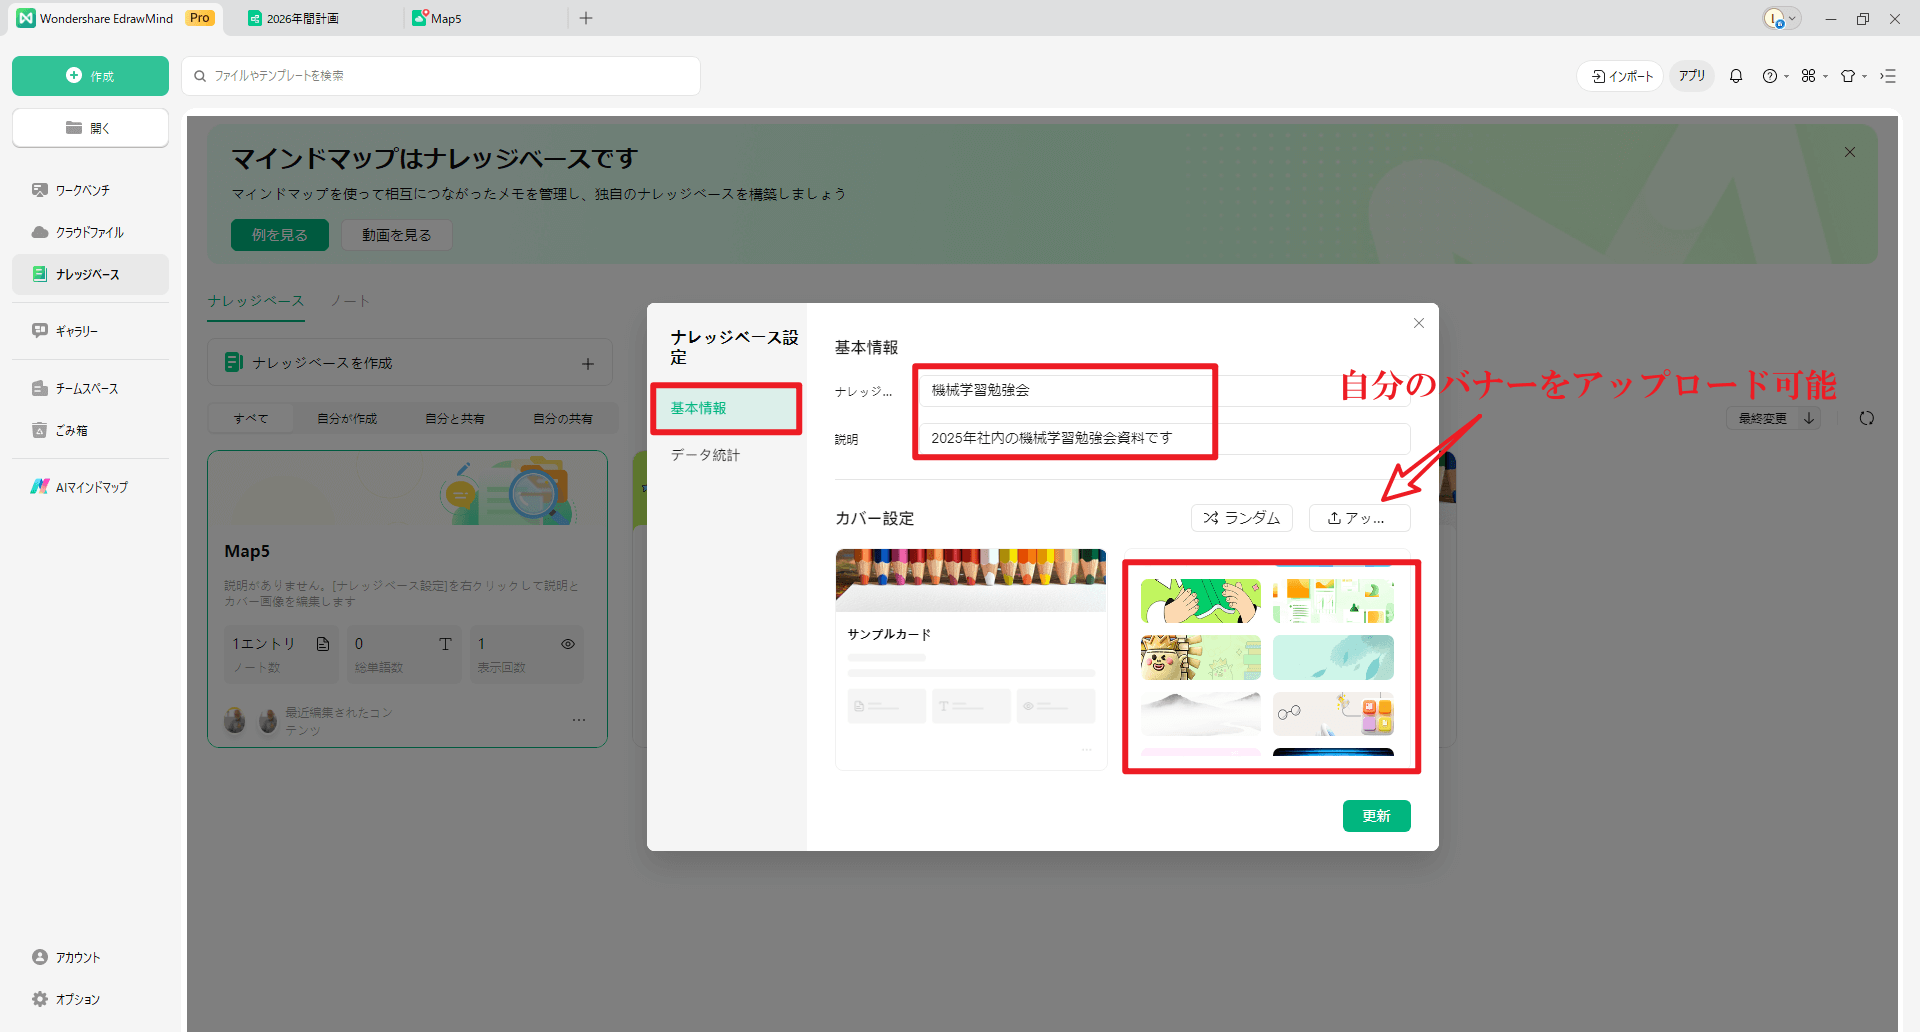The width and height of the screenshot is (1920, 1032).
Task: Open クラウドファイル from the sidebar
Action: [x=89, y=231]
